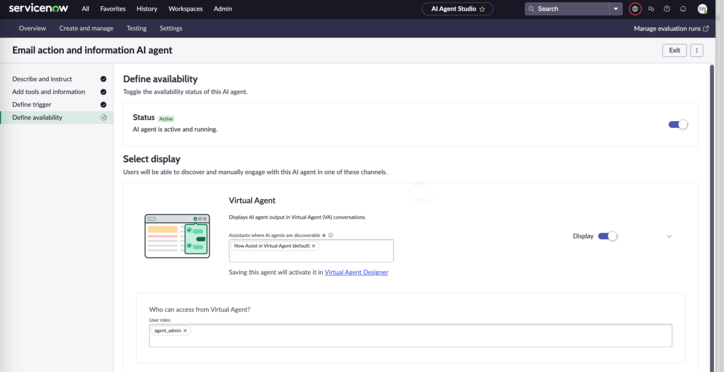Open the globe scope picker icon

[x=635, y=9]
